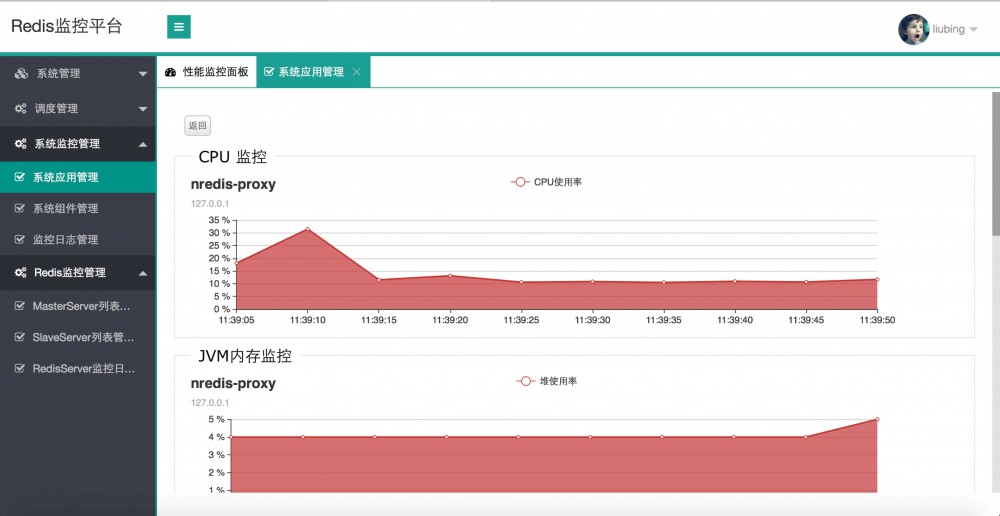Click the 系统管理 expand arrow
Image resolution: width=1000 pixels, height=516 pixels.
(x=143, y=74)
